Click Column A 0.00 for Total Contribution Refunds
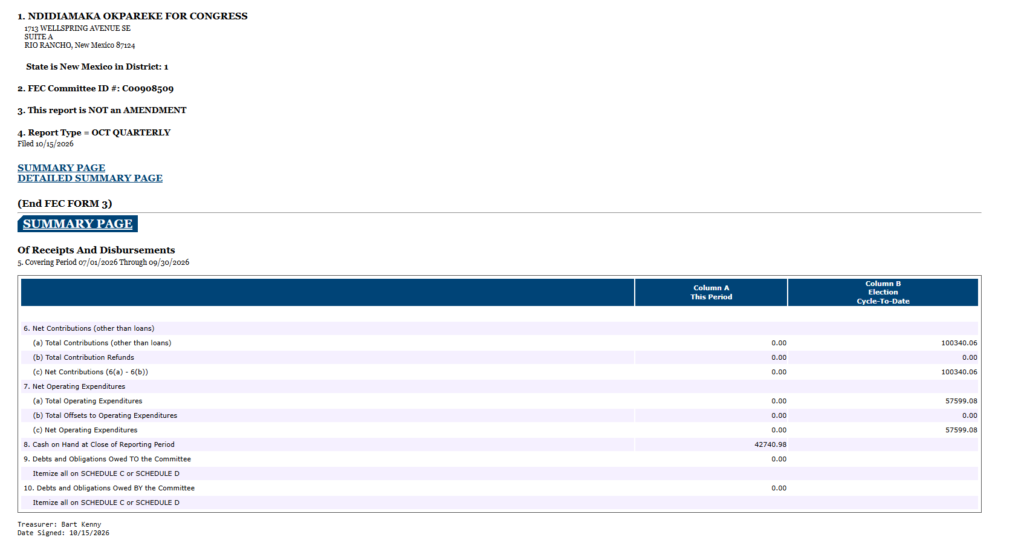The height and width of the screenshot is (540, 1024). (778, 358)
